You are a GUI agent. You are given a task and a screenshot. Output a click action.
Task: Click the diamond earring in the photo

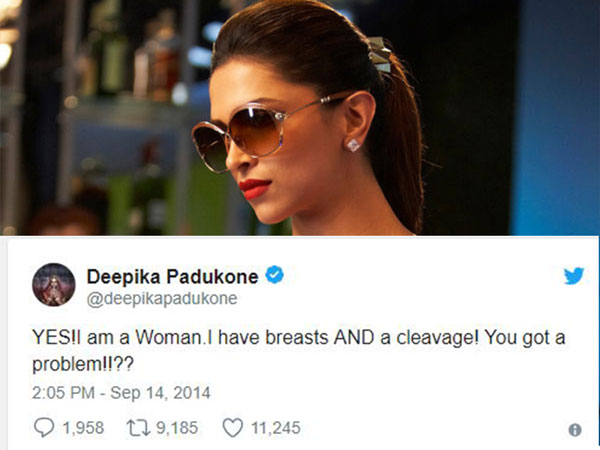coord(353,145)
